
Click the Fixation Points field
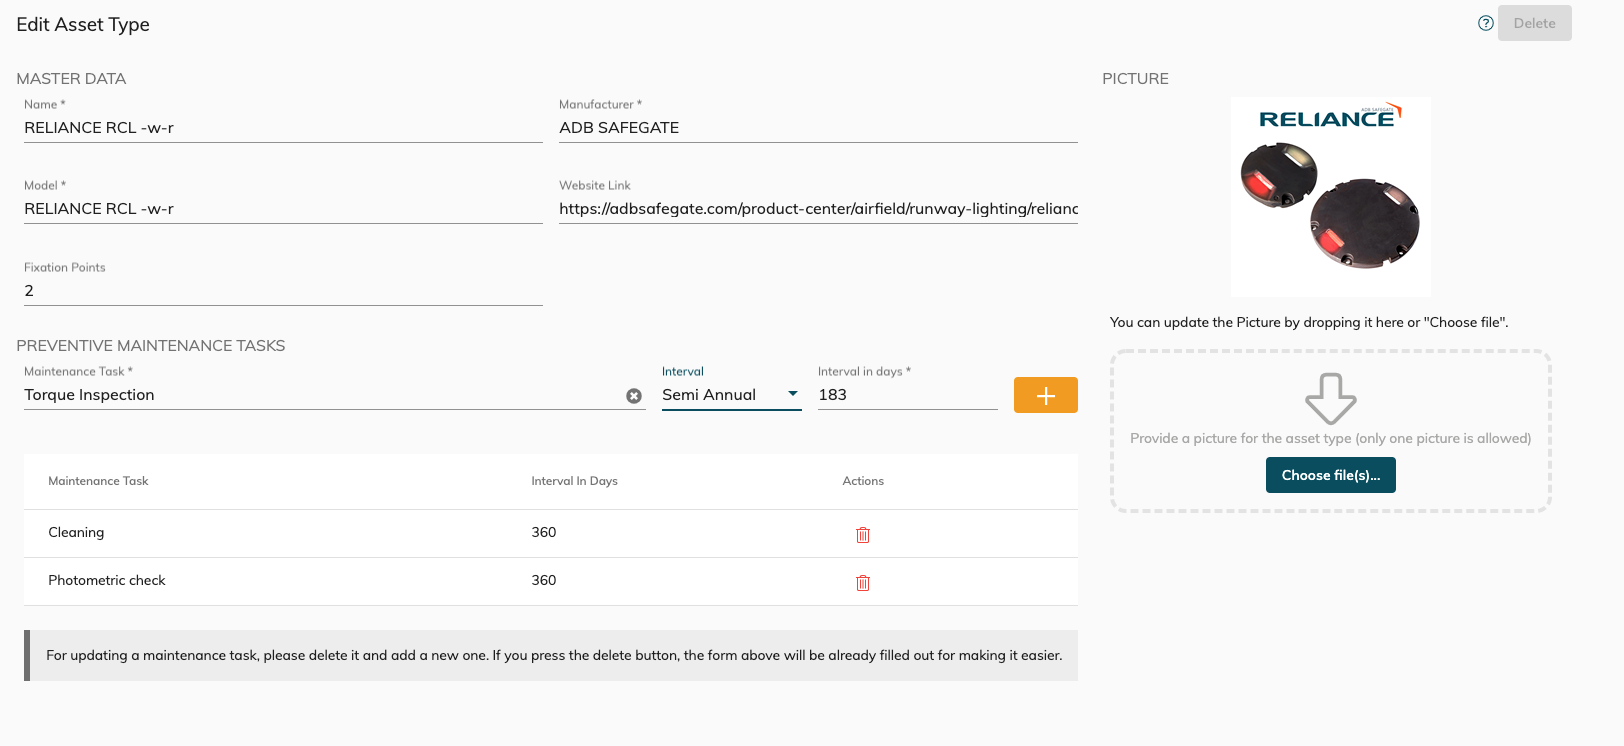point(283,291)
